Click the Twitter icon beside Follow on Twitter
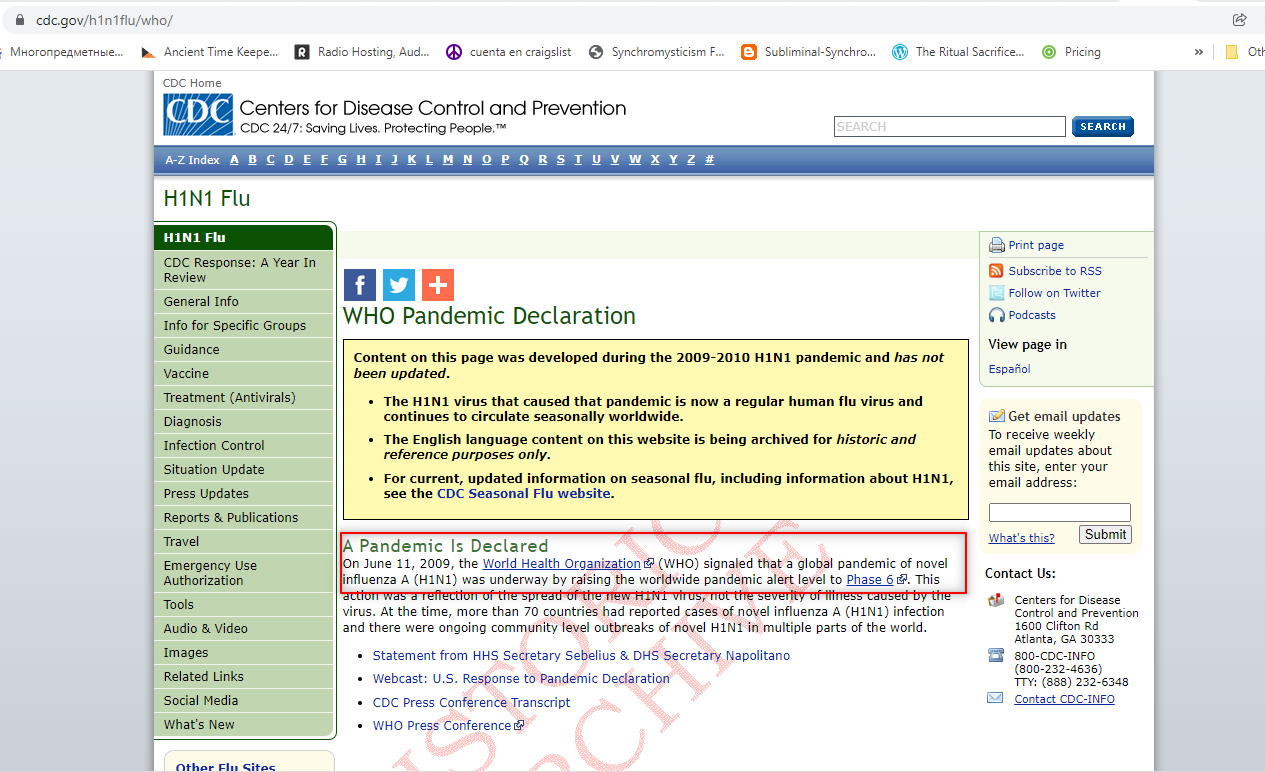Viewport: 1265px width, 772px height. [x=996, y=293]
